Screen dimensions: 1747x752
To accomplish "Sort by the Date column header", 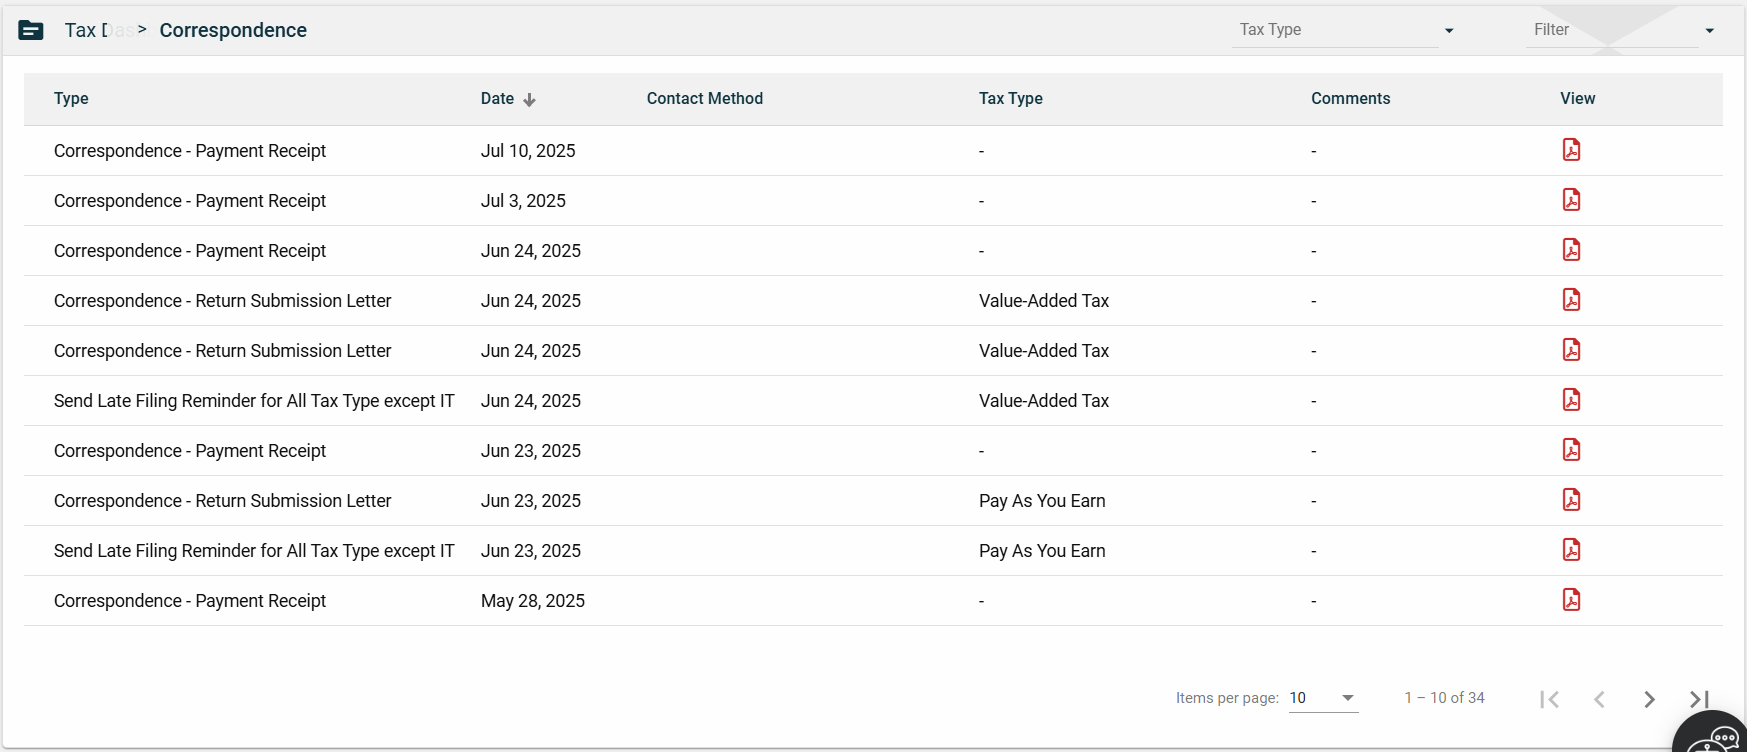I will pyautogui.click(x=498, y=99).
